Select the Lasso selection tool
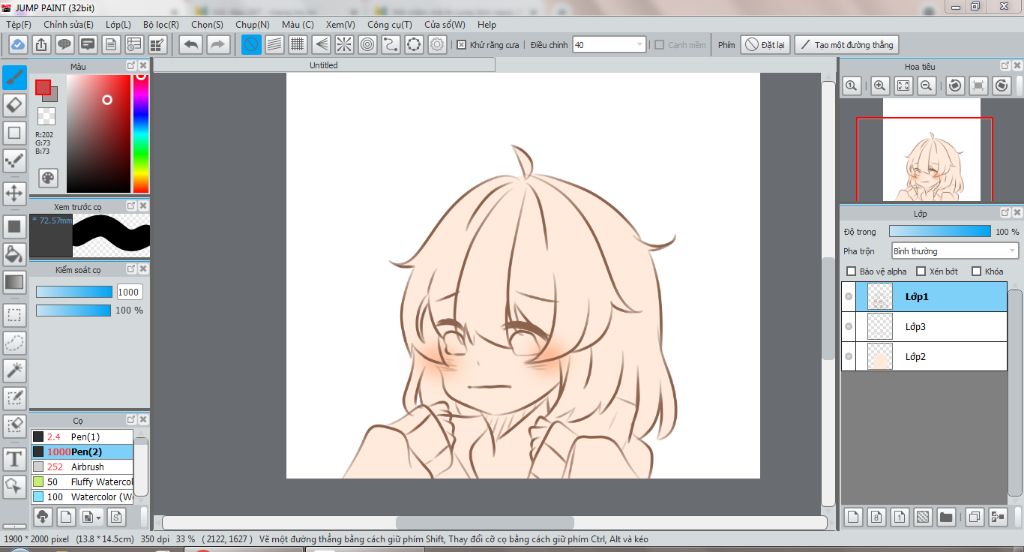Image resolution: width=1024 pixels, height=552 pixels. pyautogui.click(x=14, y=342)
